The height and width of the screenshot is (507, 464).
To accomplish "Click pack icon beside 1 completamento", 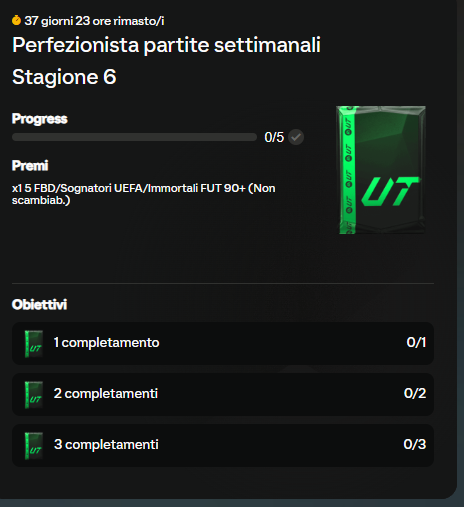I will point(34,344).
